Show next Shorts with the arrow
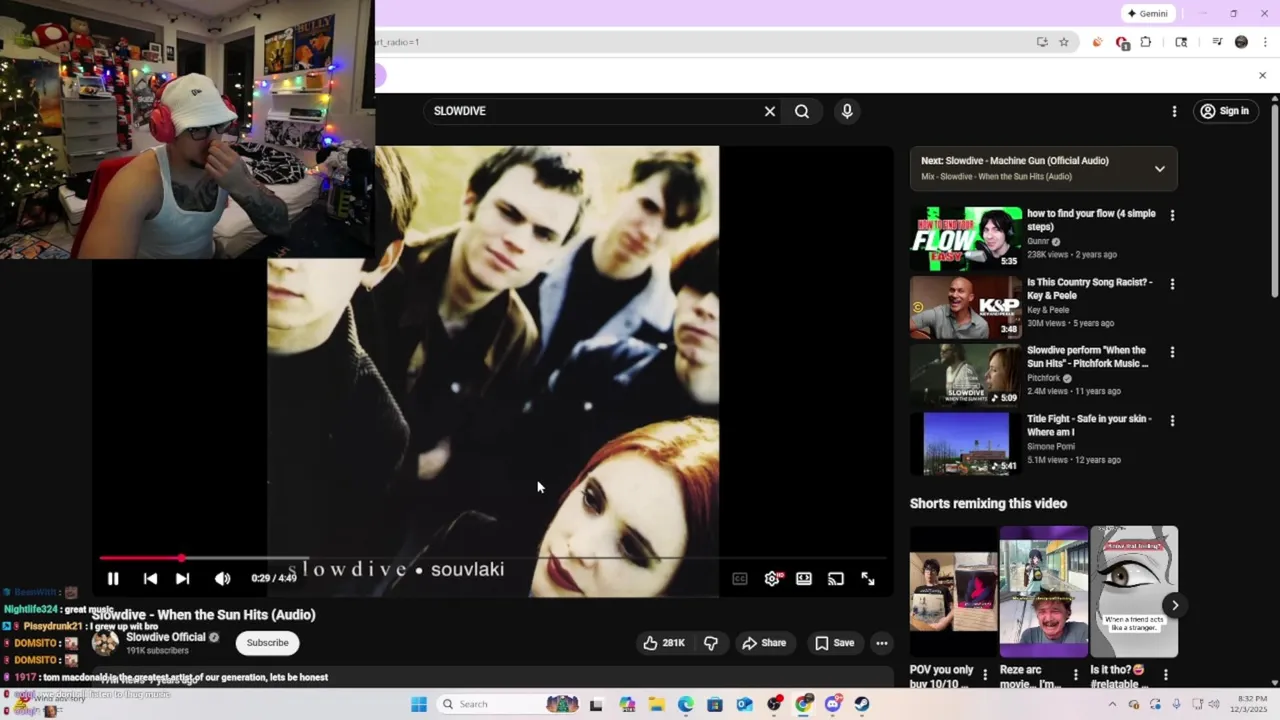1280x720 pixels. coord(1175,605)
